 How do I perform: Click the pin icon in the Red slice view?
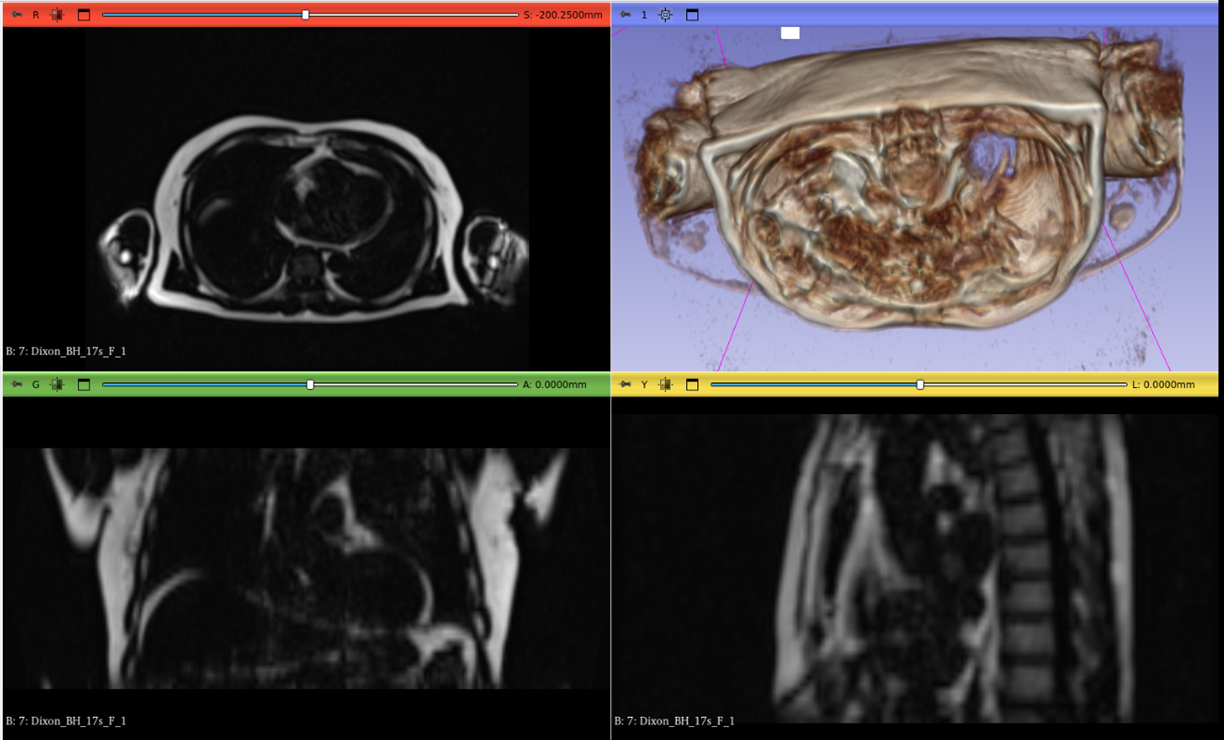(17, 15)
